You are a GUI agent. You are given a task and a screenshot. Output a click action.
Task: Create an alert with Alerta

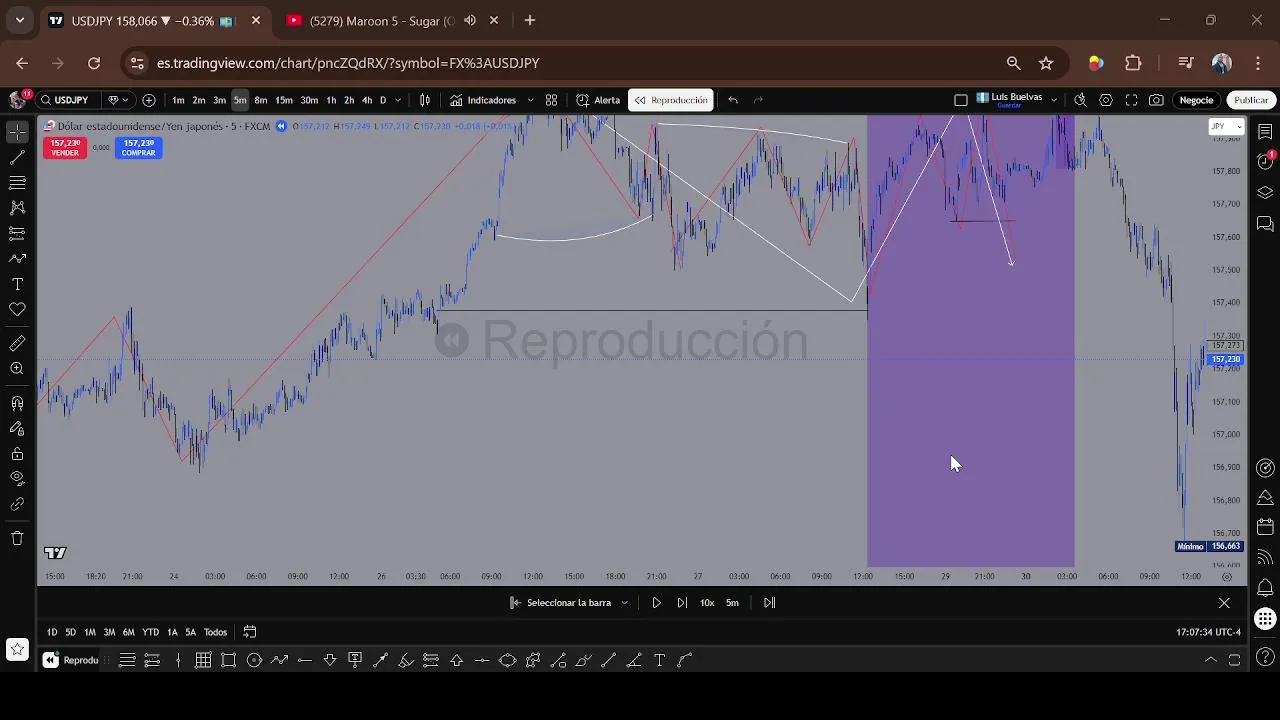tap(599, 100)
